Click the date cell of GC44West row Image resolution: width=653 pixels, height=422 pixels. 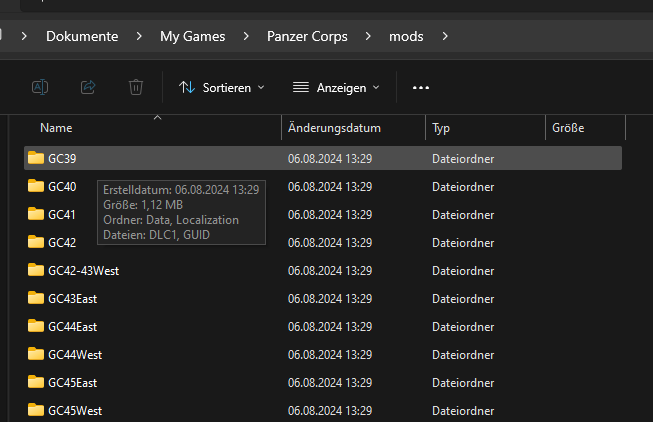pos(330,355)
